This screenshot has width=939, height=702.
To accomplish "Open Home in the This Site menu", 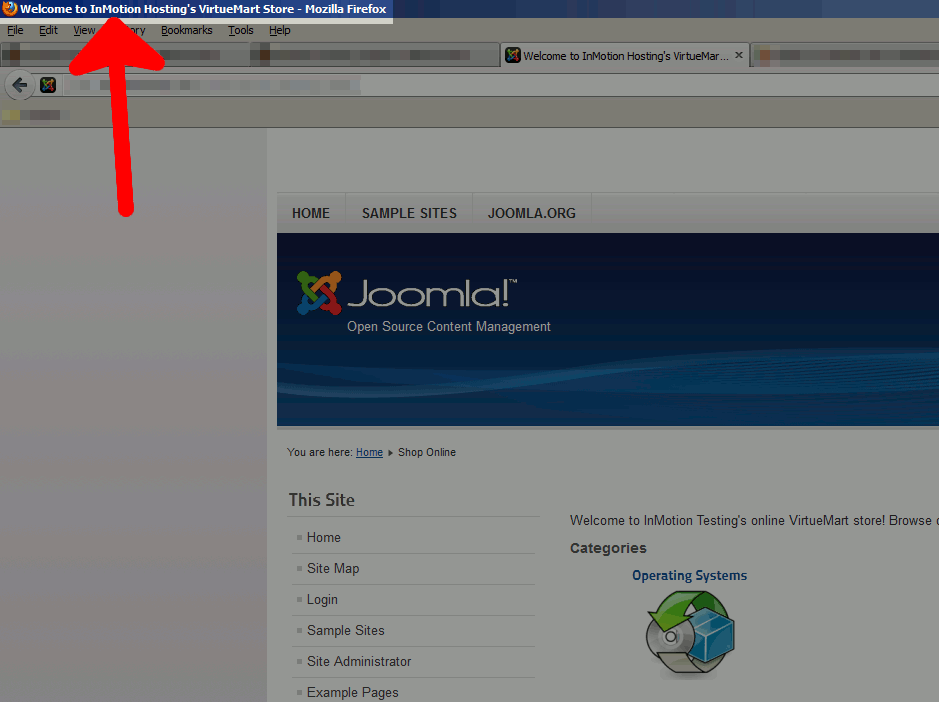I will (323, 537).
